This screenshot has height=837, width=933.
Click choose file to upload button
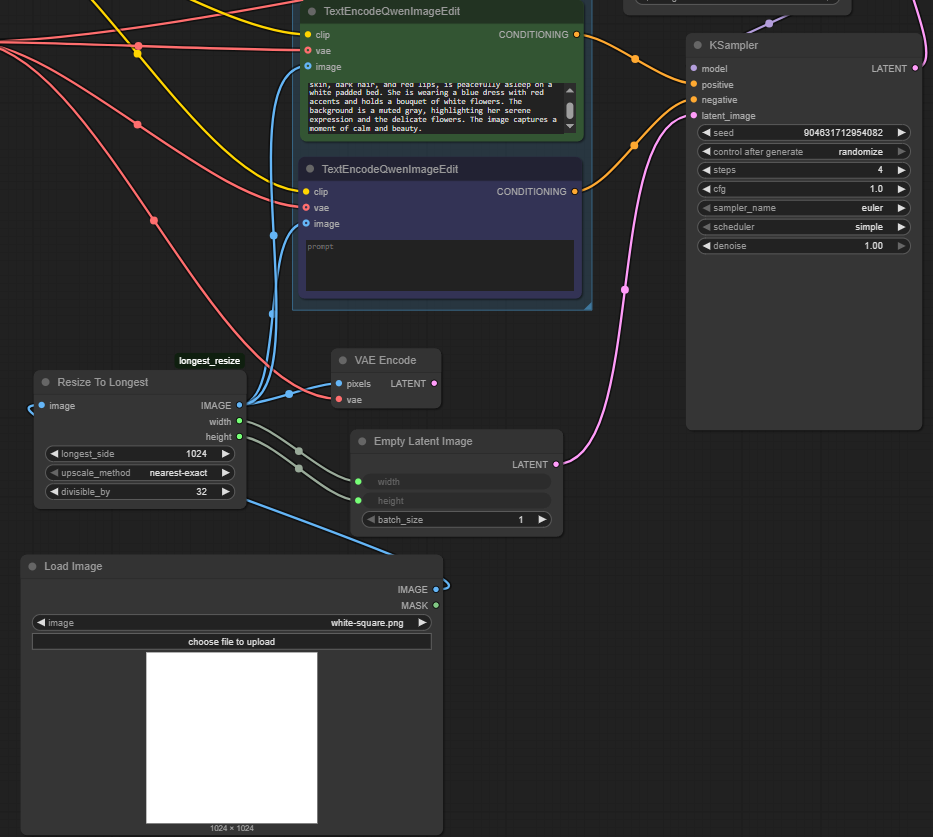231,642
